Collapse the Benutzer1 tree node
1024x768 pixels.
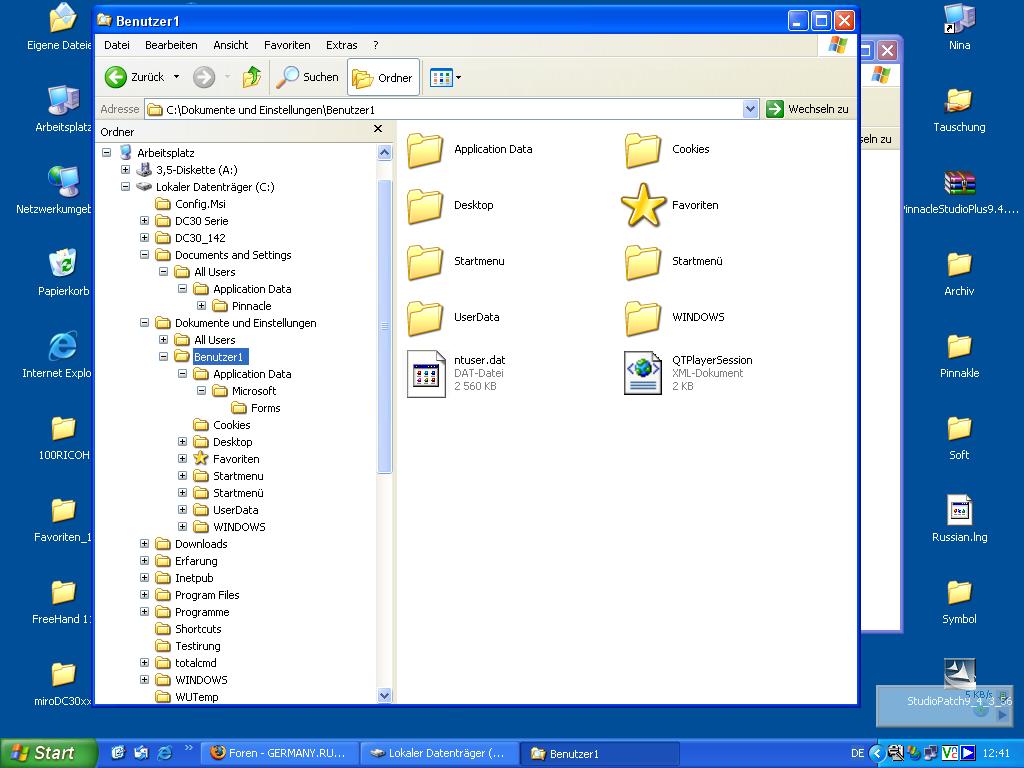pos(163,357)
